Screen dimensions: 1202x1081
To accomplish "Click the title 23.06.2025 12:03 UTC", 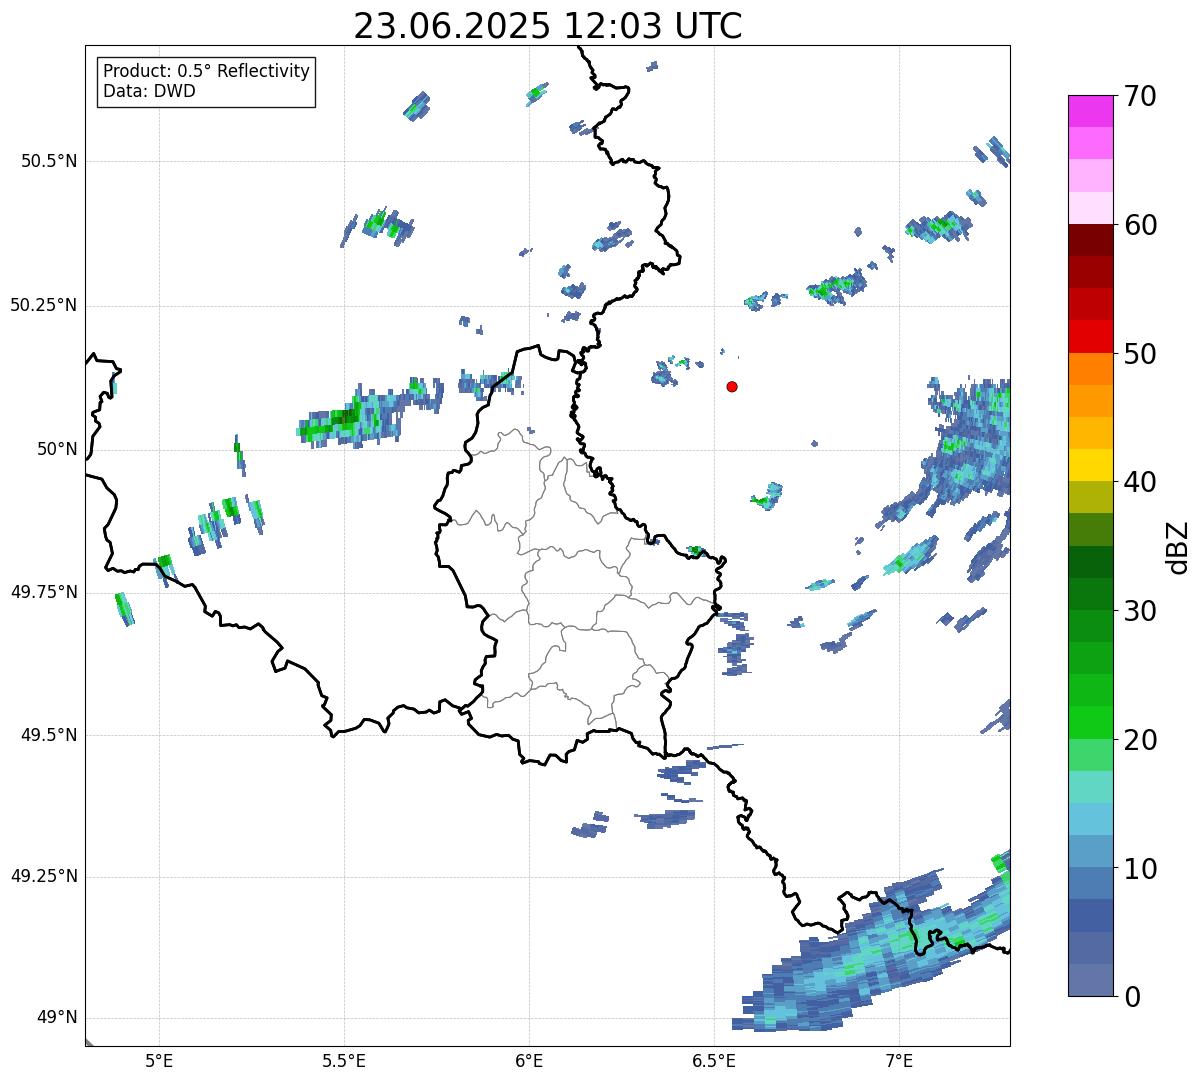I will click(548, 26).
